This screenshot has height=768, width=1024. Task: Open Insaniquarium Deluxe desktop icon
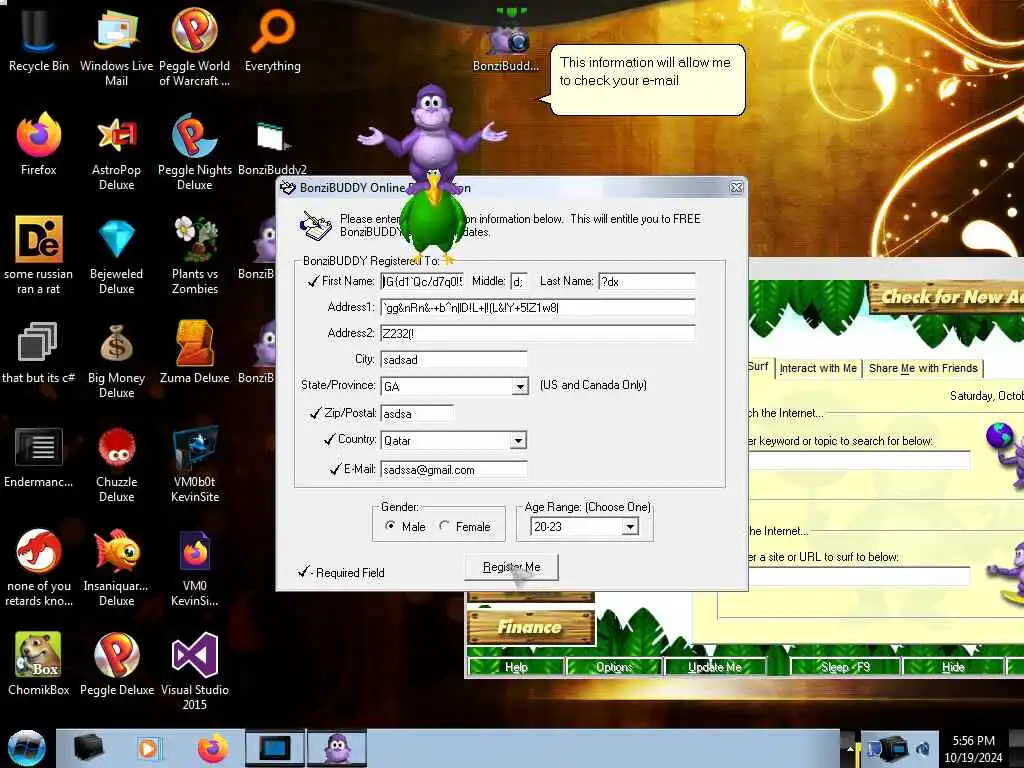click(x=116, y=568)
